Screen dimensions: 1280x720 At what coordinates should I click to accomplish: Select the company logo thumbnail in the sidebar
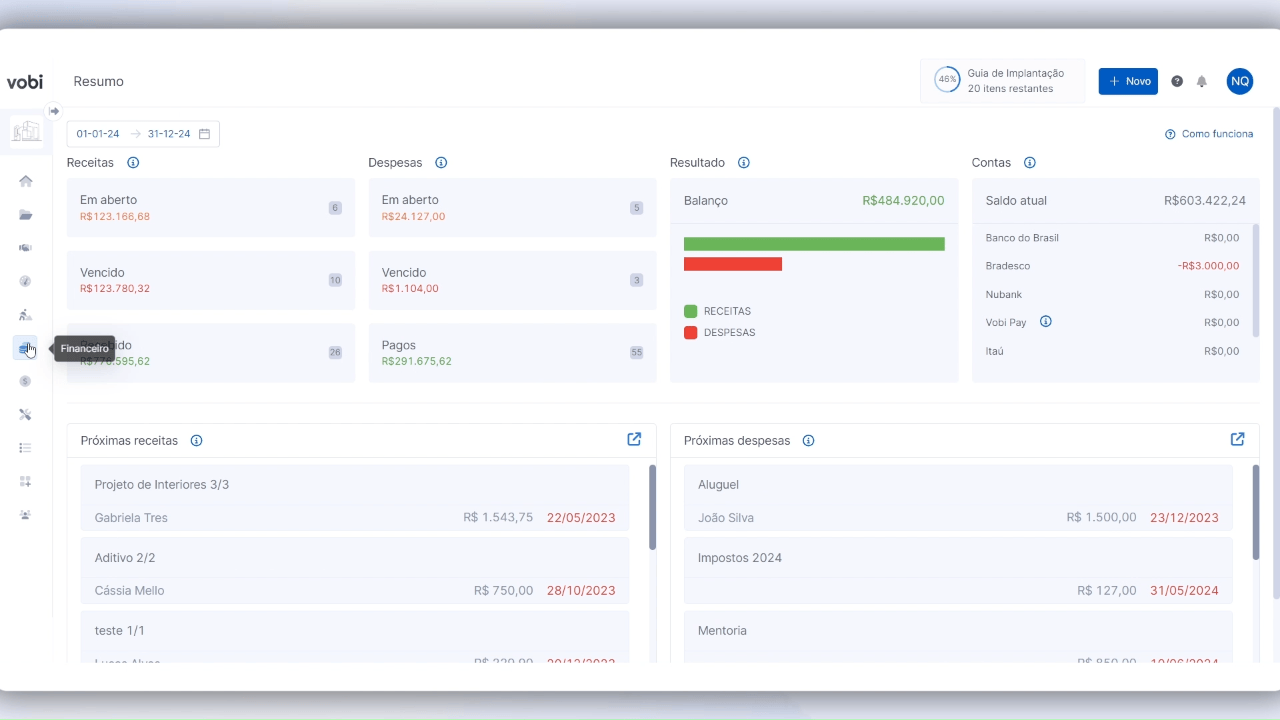tap(26, 131)
